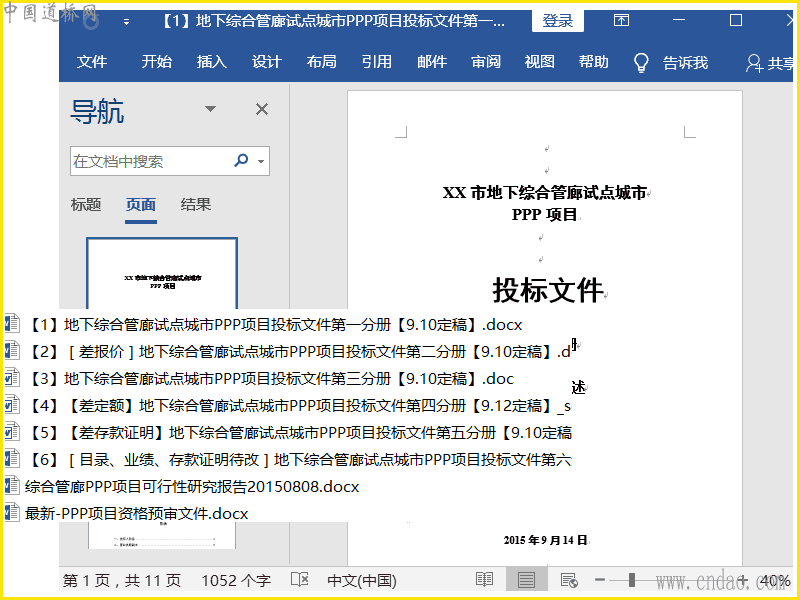
Task: Open the 帮助 ribbon tab
Action: [x=593, y=62]
